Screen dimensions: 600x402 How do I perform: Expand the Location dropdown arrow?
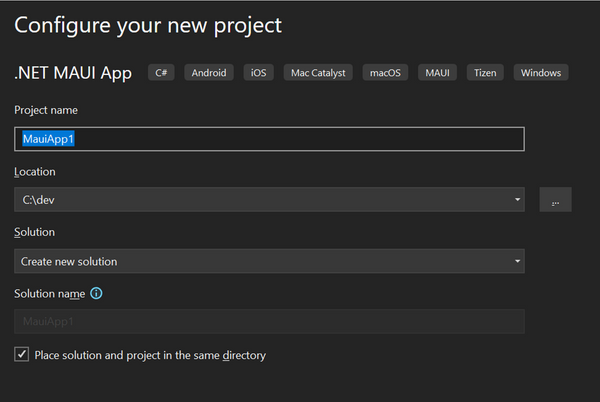tap(517, 200)
